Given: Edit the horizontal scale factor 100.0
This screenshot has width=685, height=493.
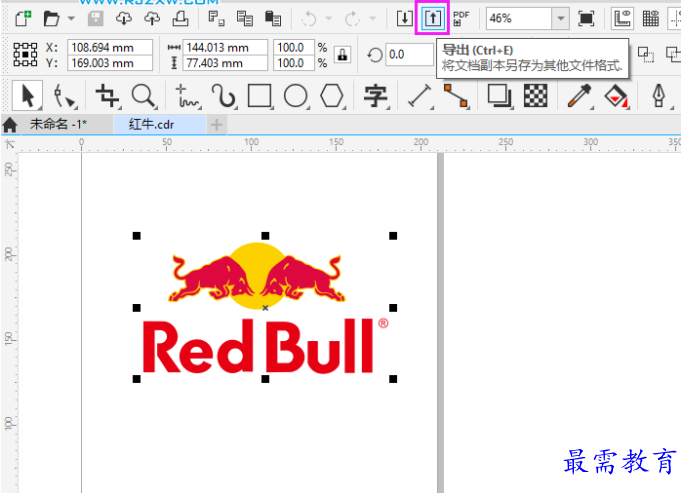Looking at the screenshot, I should 294,47.
